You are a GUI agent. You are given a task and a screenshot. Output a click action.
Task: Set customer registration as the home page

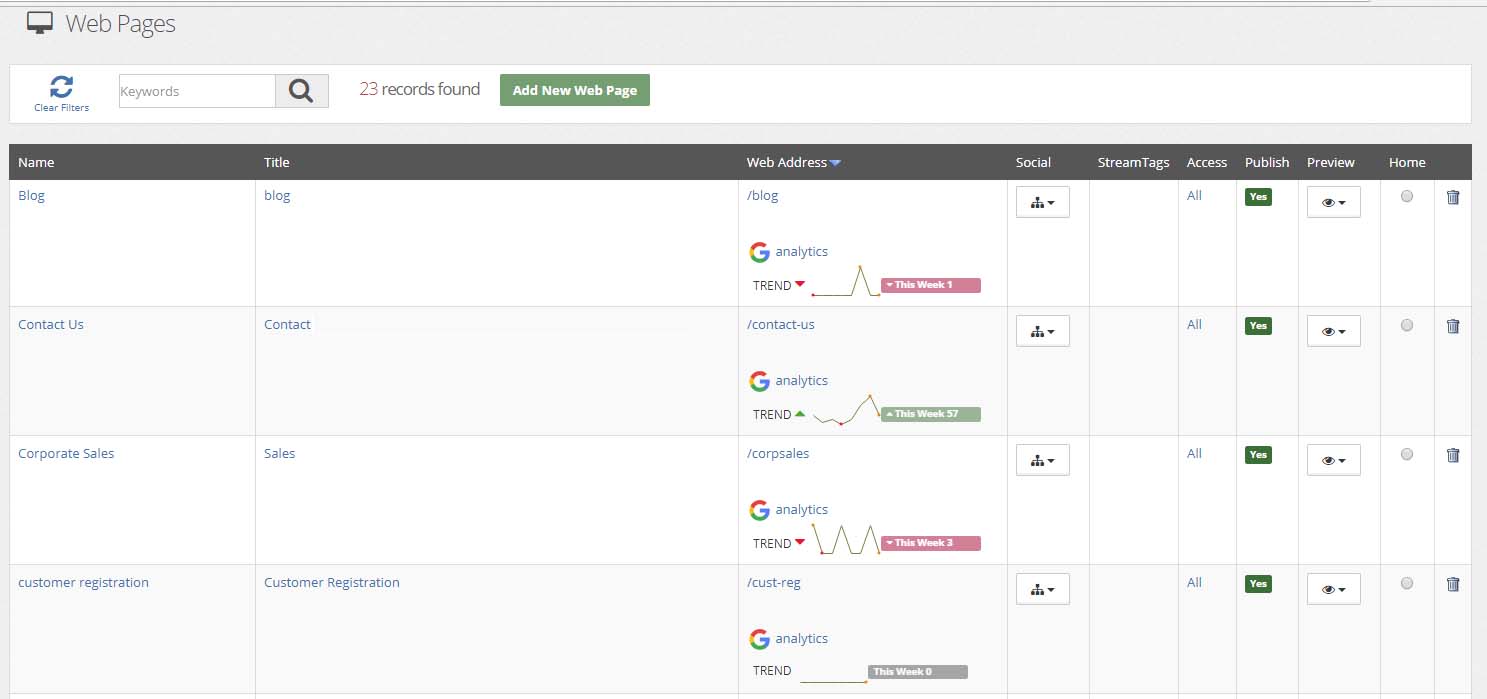(x=1407, y=583)
